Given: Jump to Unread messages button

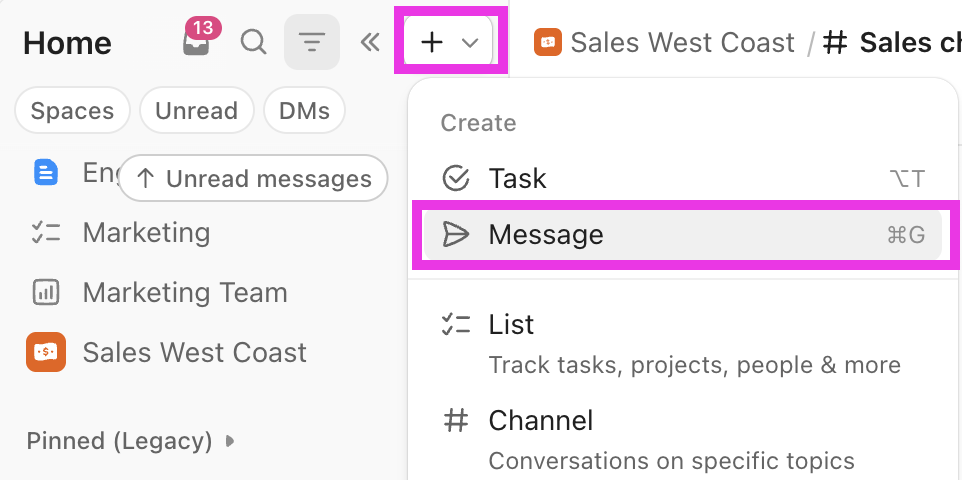Looking at the screenshot, I should tap(253, 178).
